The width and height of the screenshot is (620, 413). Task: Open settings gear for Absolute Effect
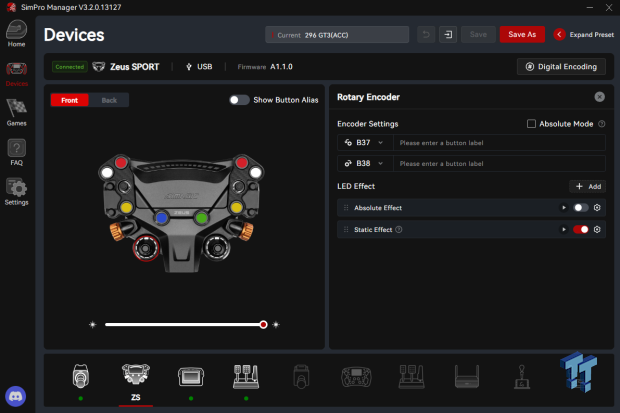coord(597,208)
